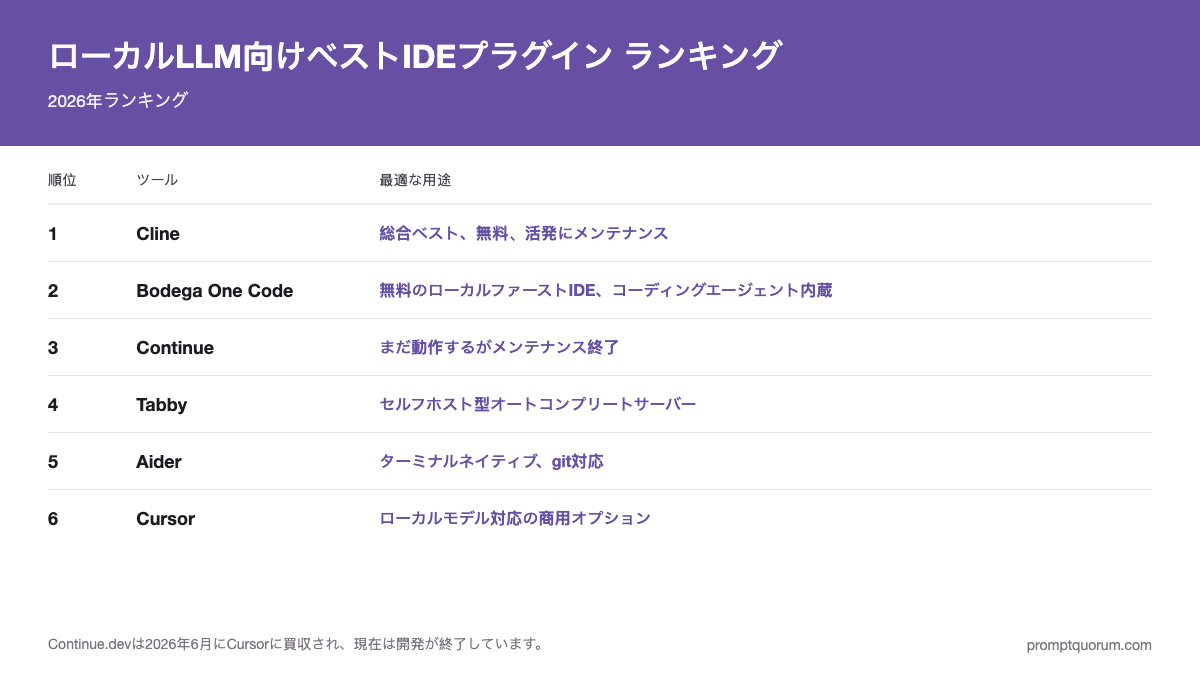Open the ターミナルネイティブ、git対応 link
Viewport: 1200px width, 675px height.
click(491, 461)
